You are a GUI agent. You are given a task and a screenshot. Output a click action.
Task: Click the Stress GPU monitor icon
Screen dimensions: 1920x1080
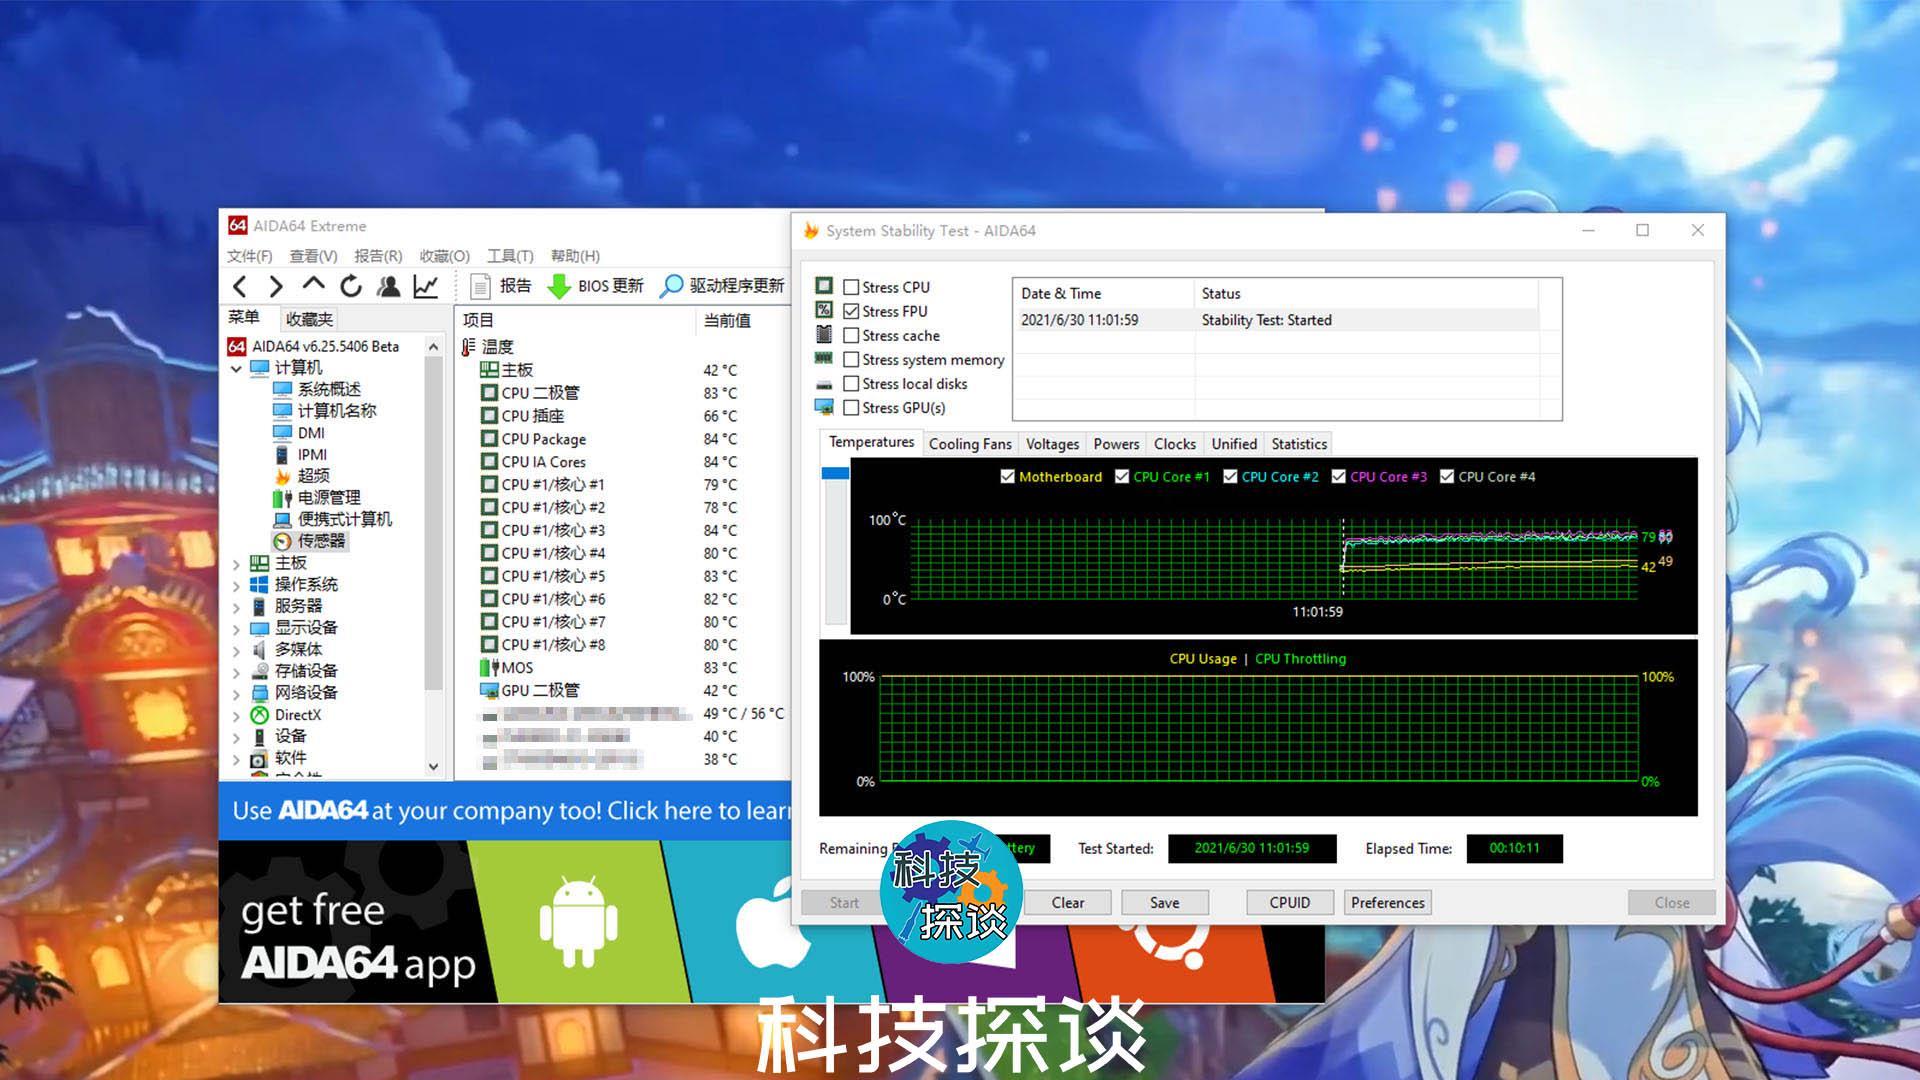(x=824, y=407)
